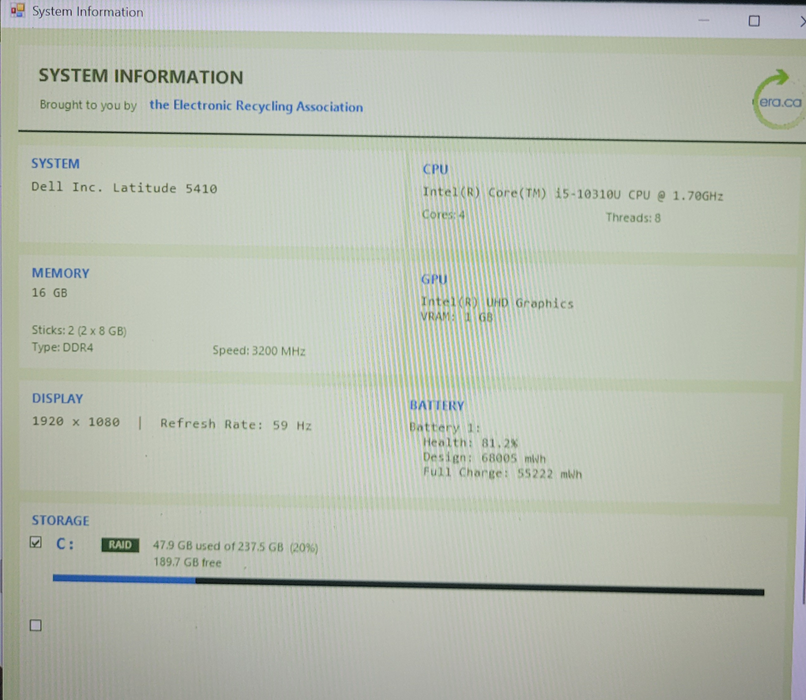Click the Sticks: 2 (2 x 8 GB) line
Image resolution: width=806 pixels, height=700 pixels.
point(79,330)
